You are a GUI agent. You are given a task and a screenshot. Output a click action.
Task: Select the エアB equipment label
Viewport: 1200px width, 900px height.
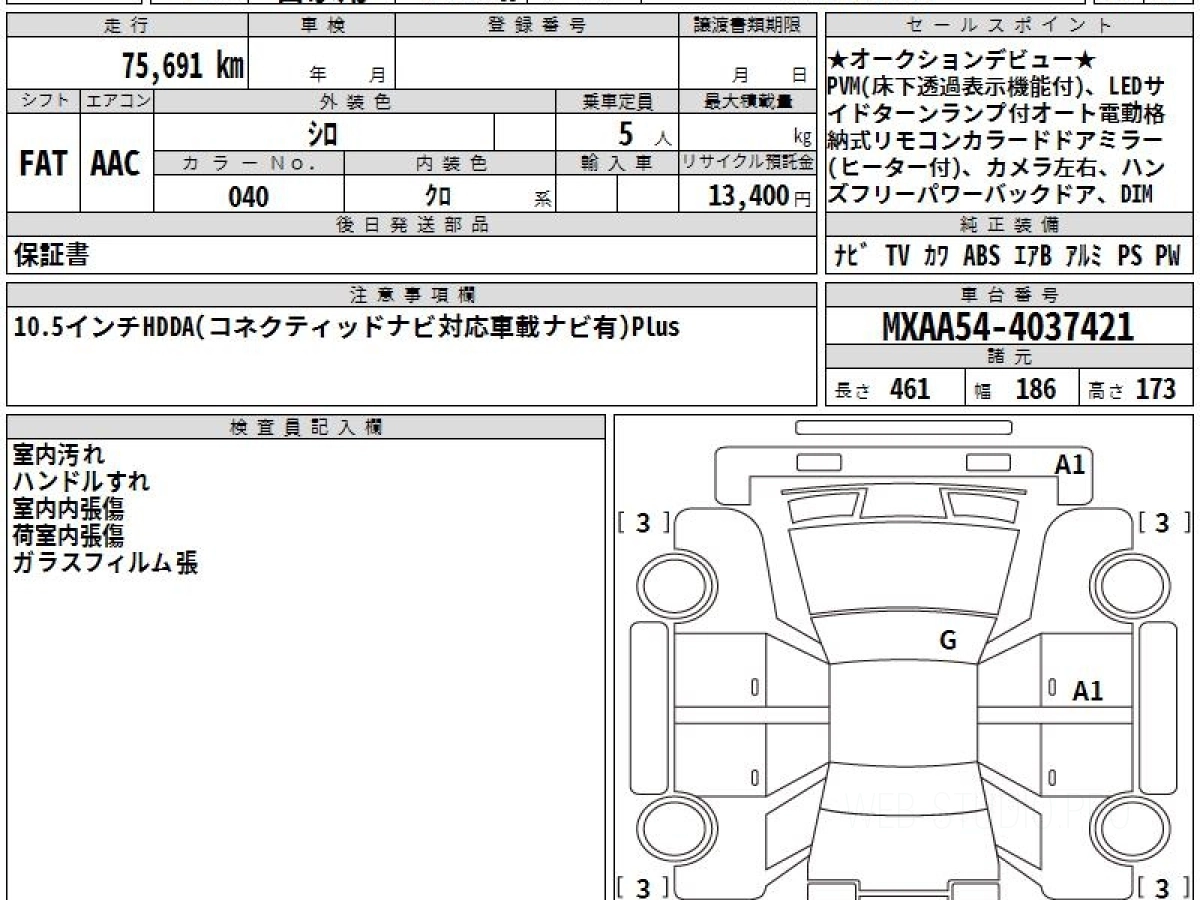1032,256
